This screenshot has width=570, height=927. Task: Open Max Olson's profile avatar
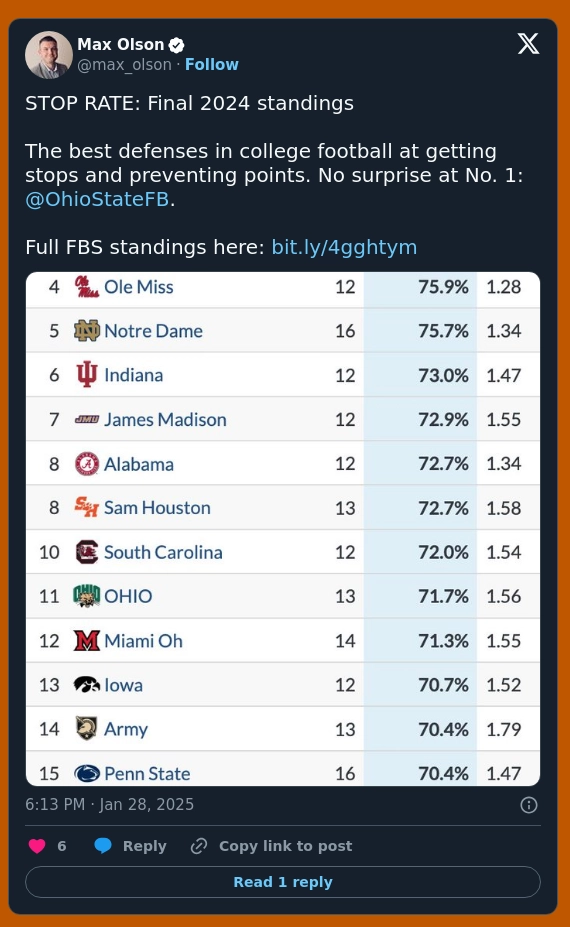(48, 54)
